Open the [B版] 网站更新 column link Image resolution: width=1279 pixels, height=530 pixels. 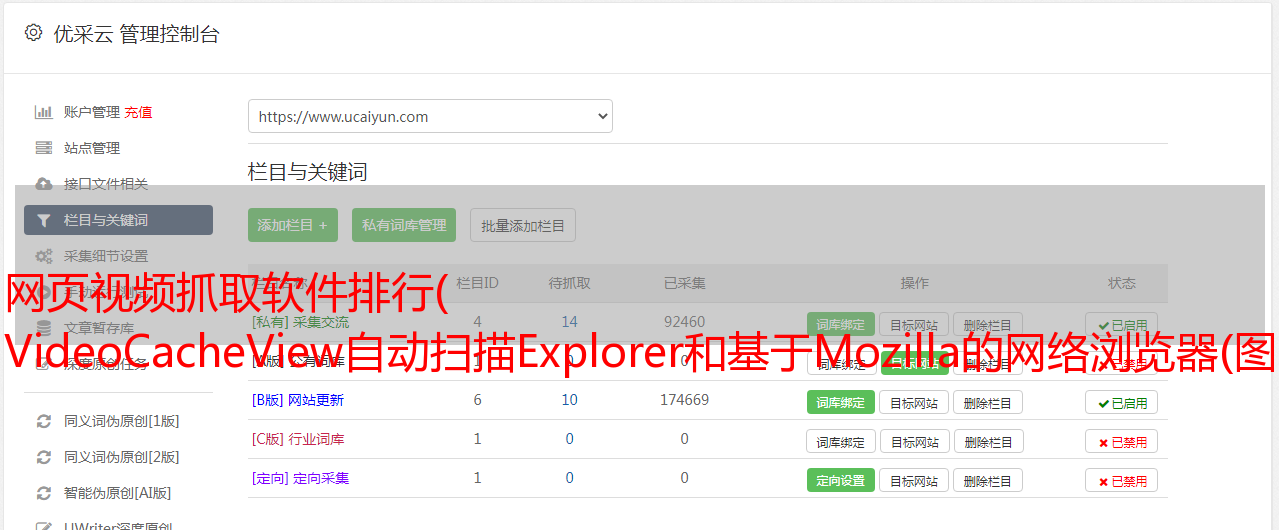tap(298, 400)
